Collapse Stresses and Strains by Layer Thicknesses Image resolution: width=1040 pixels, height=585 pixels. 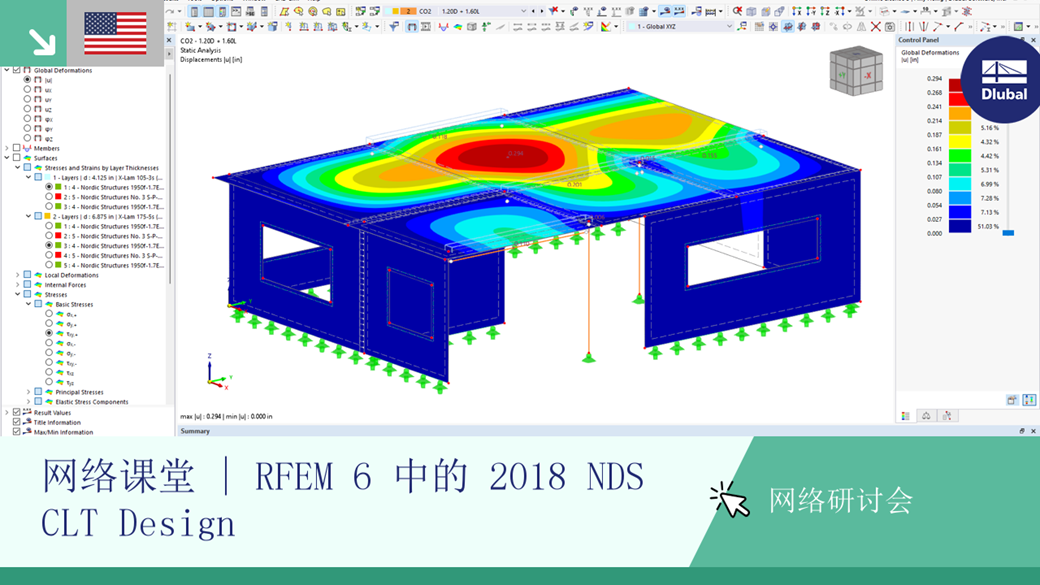(x=17, y=168)
